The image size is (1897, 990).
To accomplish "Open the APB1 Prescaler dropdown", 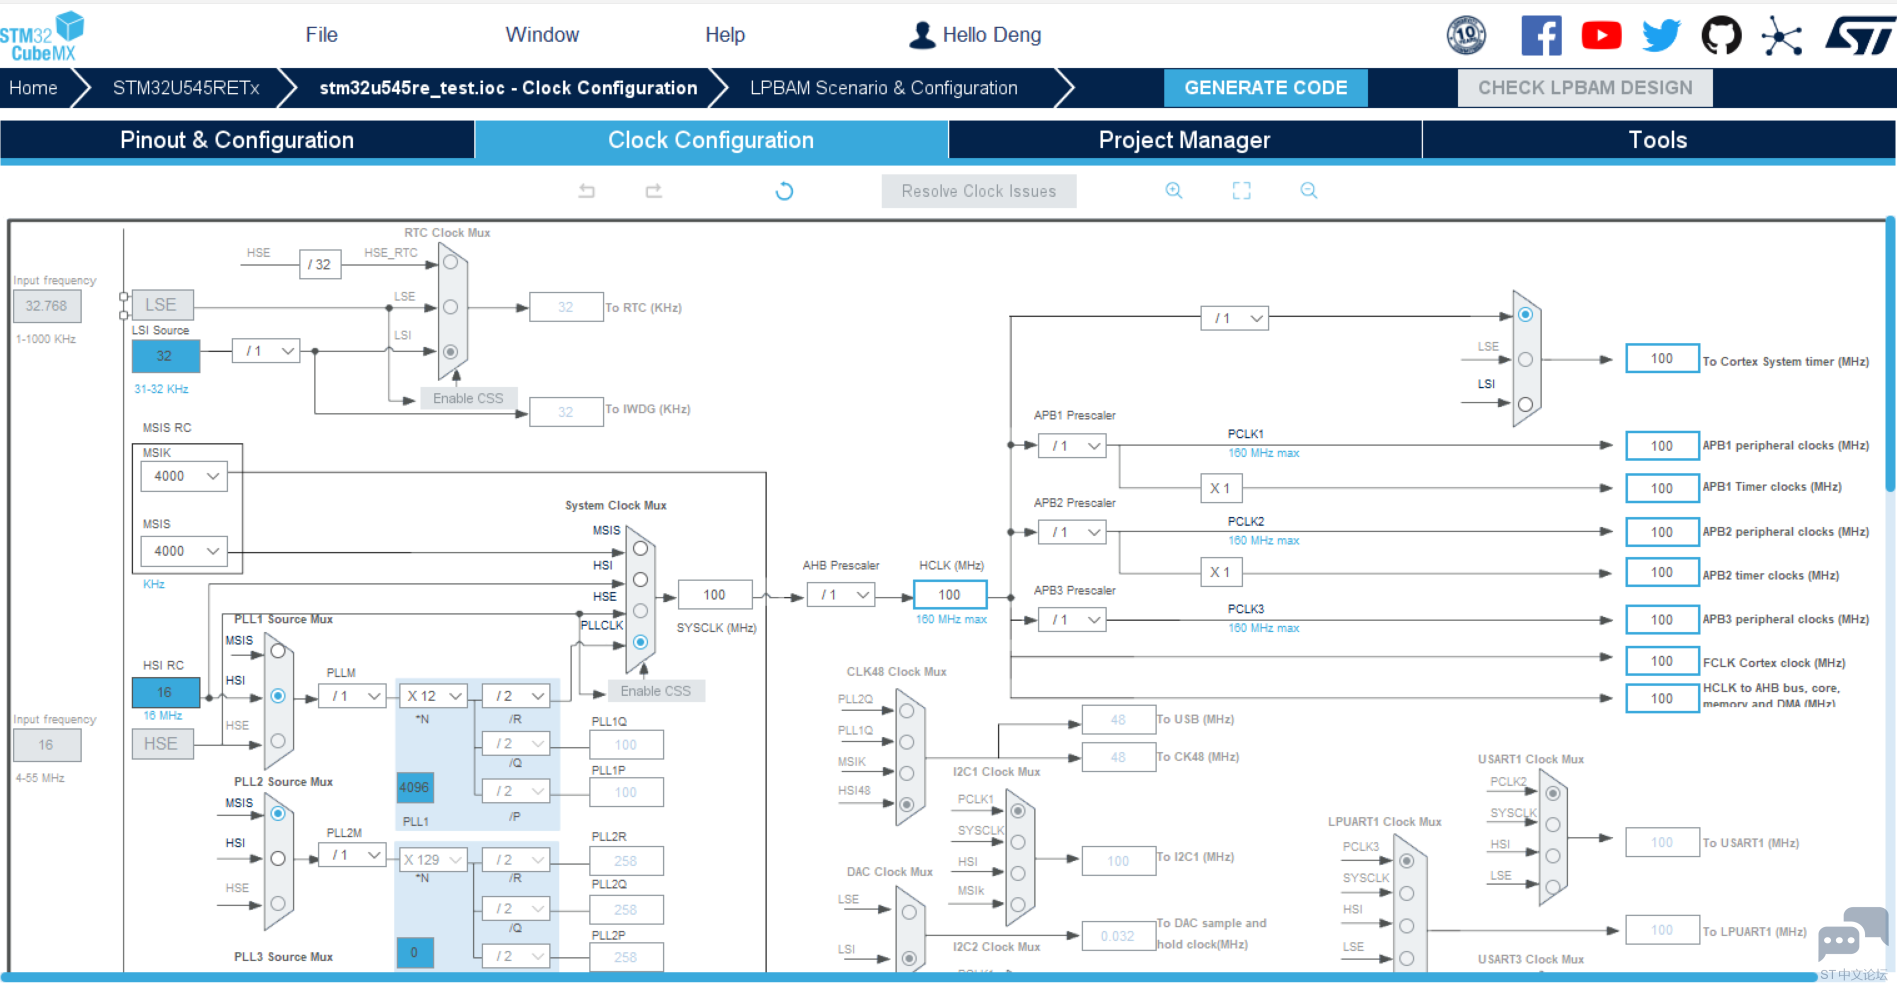I will point(1072,446).
